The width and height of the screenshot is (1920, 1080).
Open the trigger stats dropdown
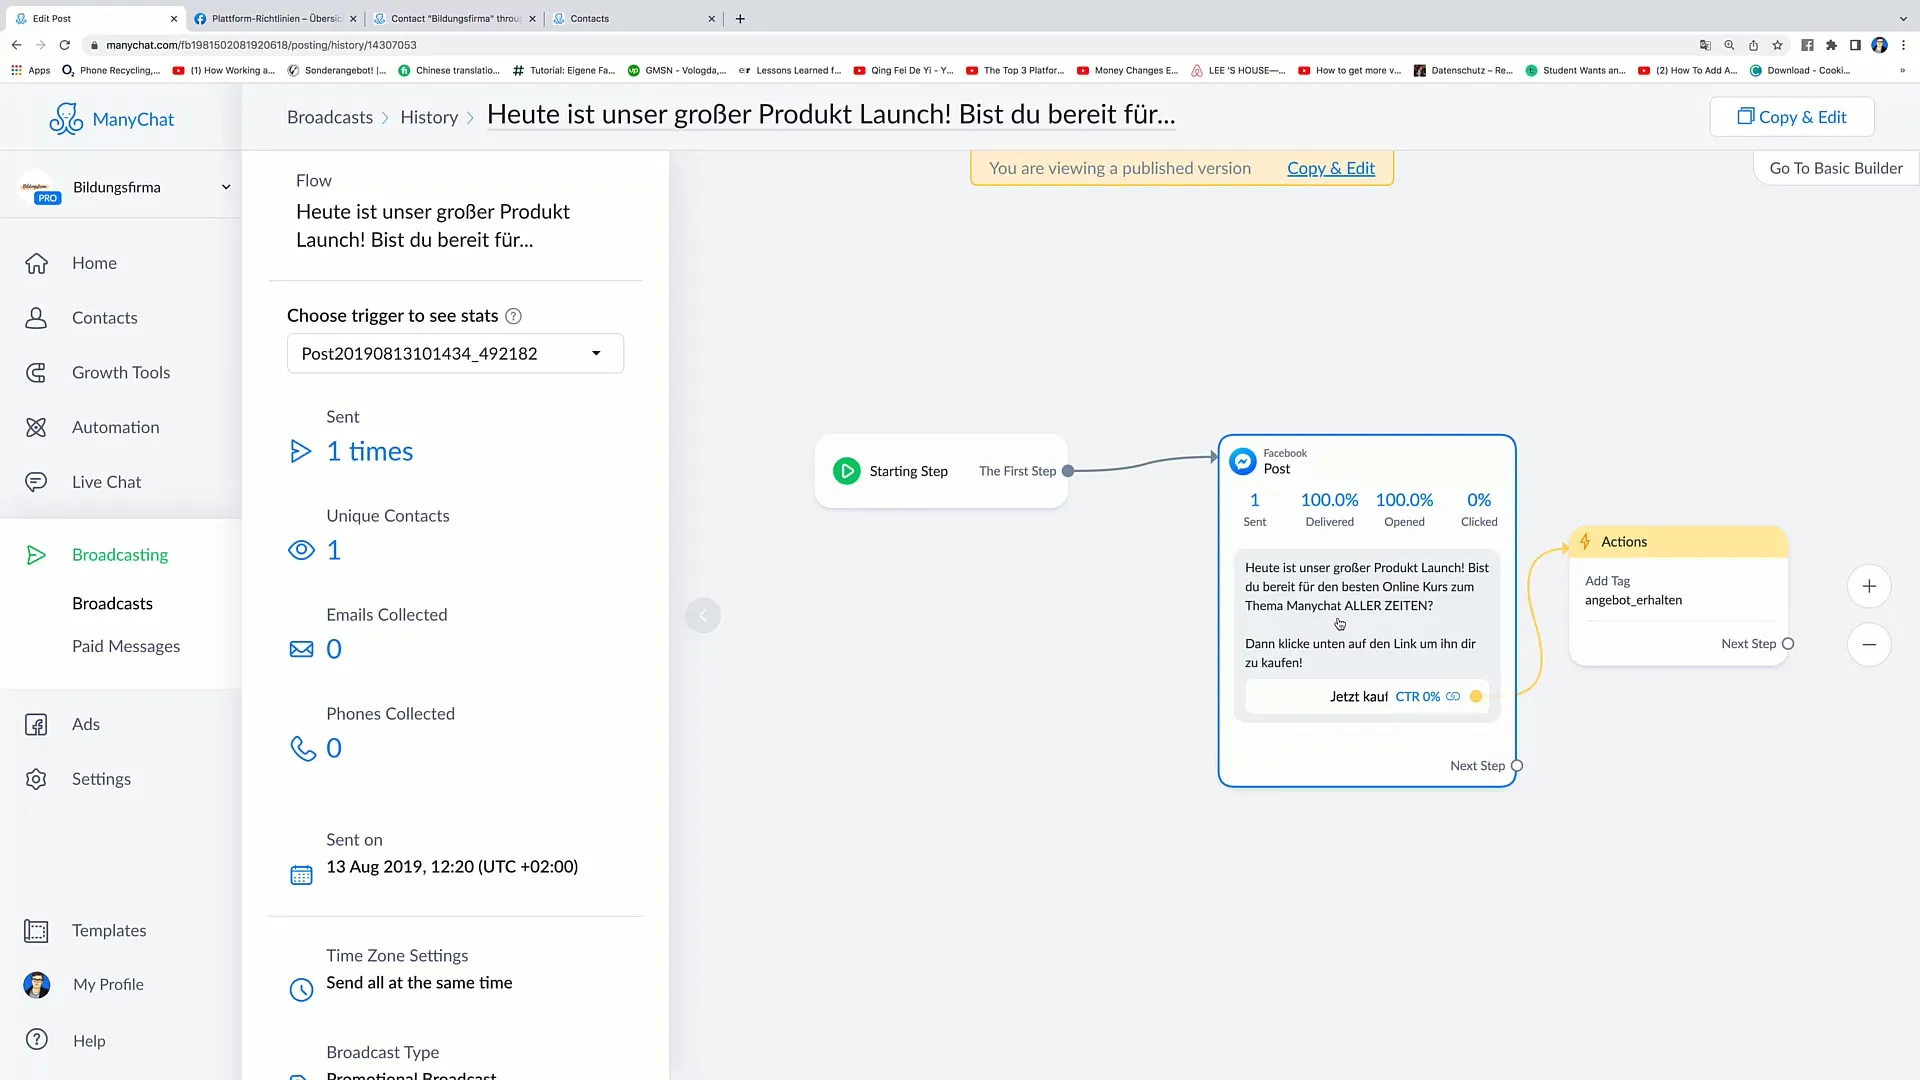tap(455, 354)
